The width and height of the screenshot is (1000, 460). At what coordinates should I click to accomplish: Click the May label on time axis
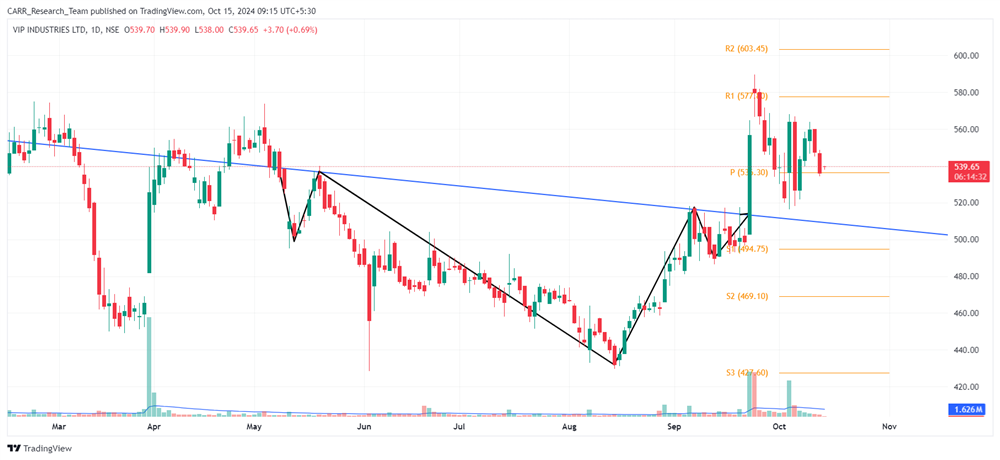tap(254, 425)
